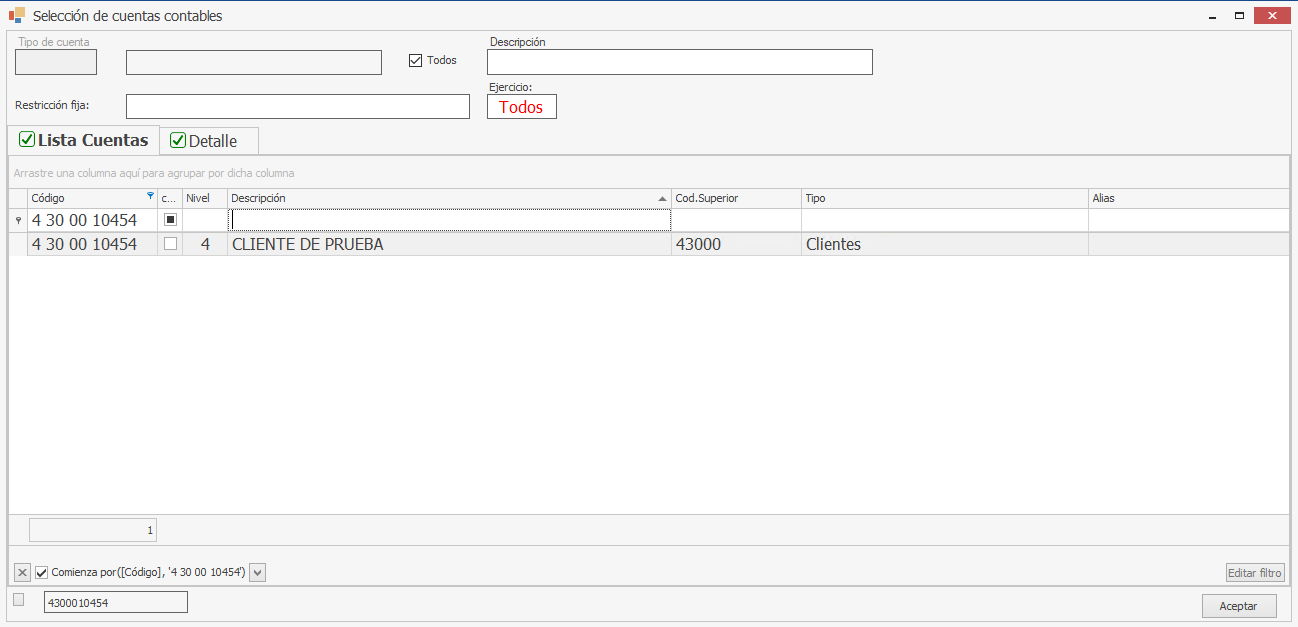Image resolution: width=1298 pixels, height=627 pixels.
Task: Open the Ejercicio 'Todos' selector
Action: (x=521, y=107)
